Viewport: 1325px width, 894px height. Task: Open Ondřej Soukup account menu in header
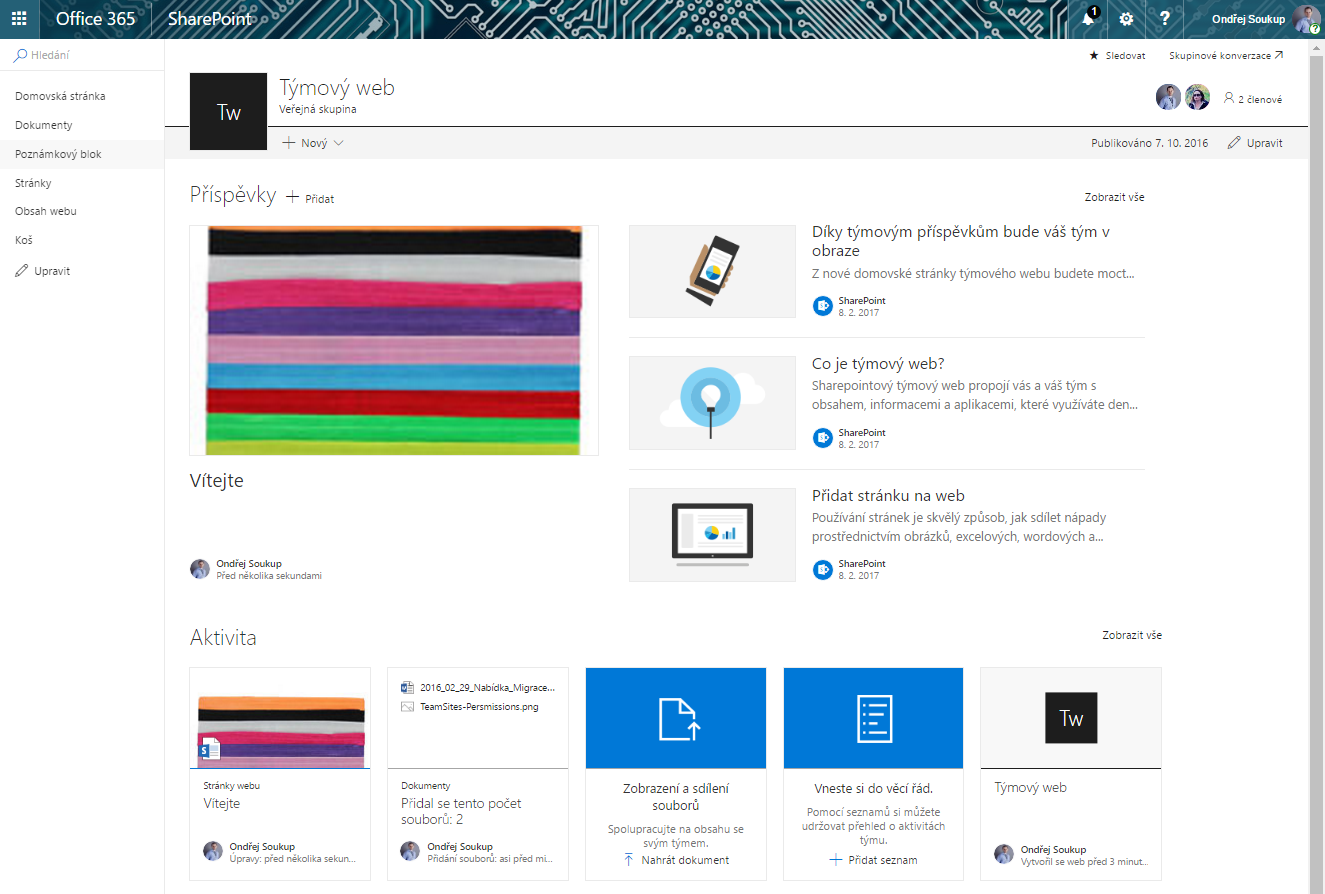click(x=1263, y=19)
